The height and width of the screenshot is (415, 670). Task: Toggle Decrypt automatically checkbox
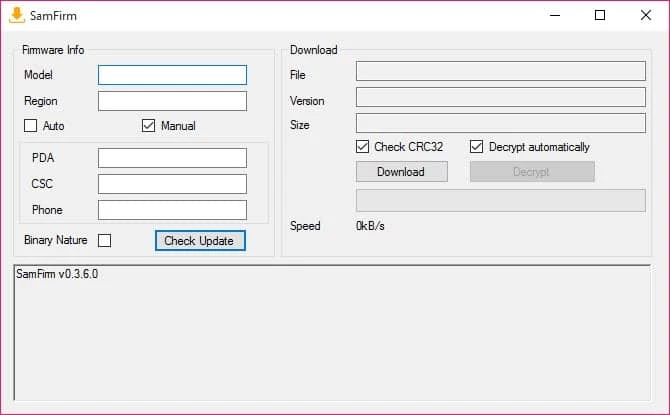click(x=477, y=147)
